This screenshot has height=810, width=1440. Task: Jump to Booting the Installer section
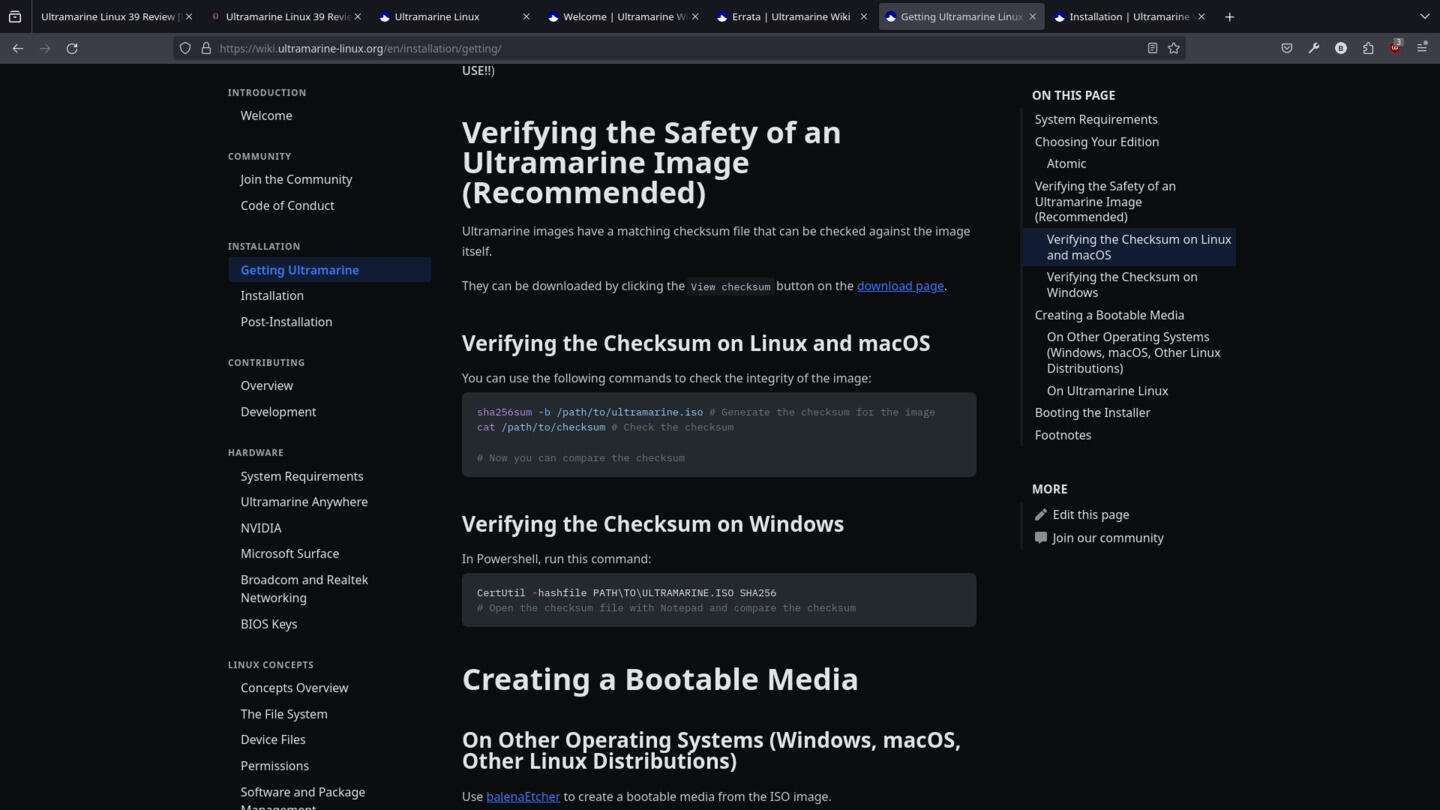point(1092,413)
